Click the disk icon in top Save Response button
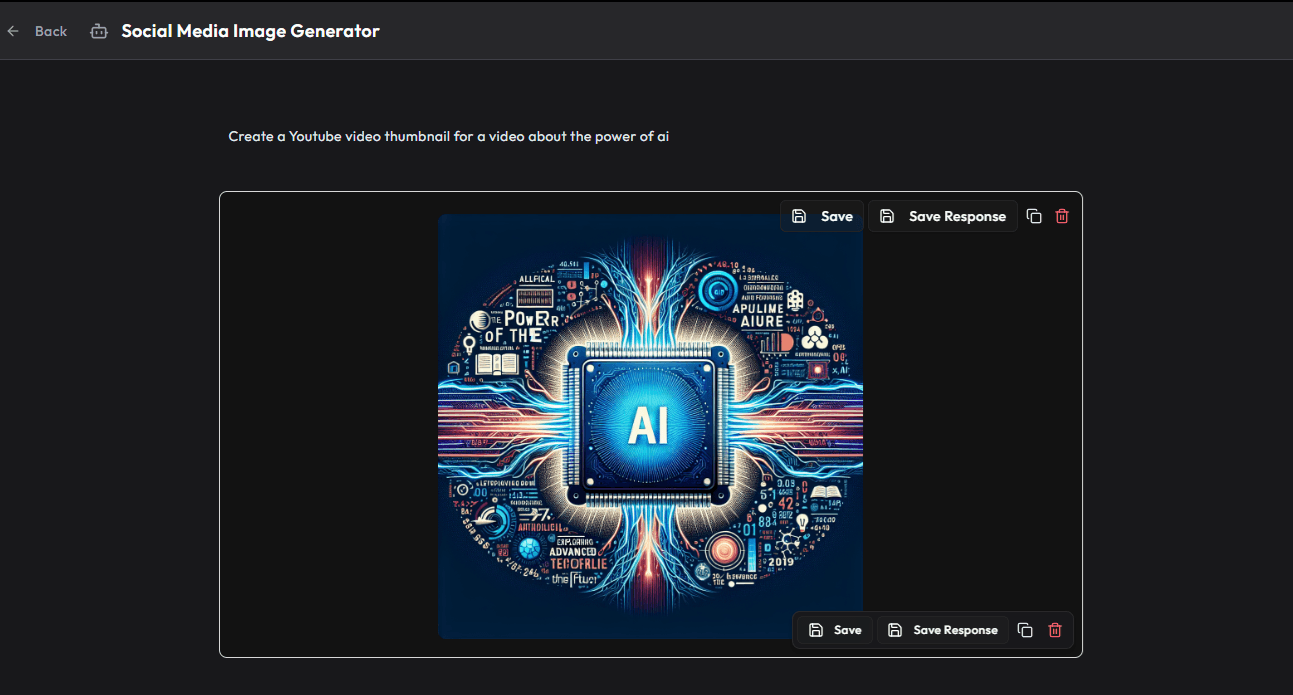 coord(887,216)
